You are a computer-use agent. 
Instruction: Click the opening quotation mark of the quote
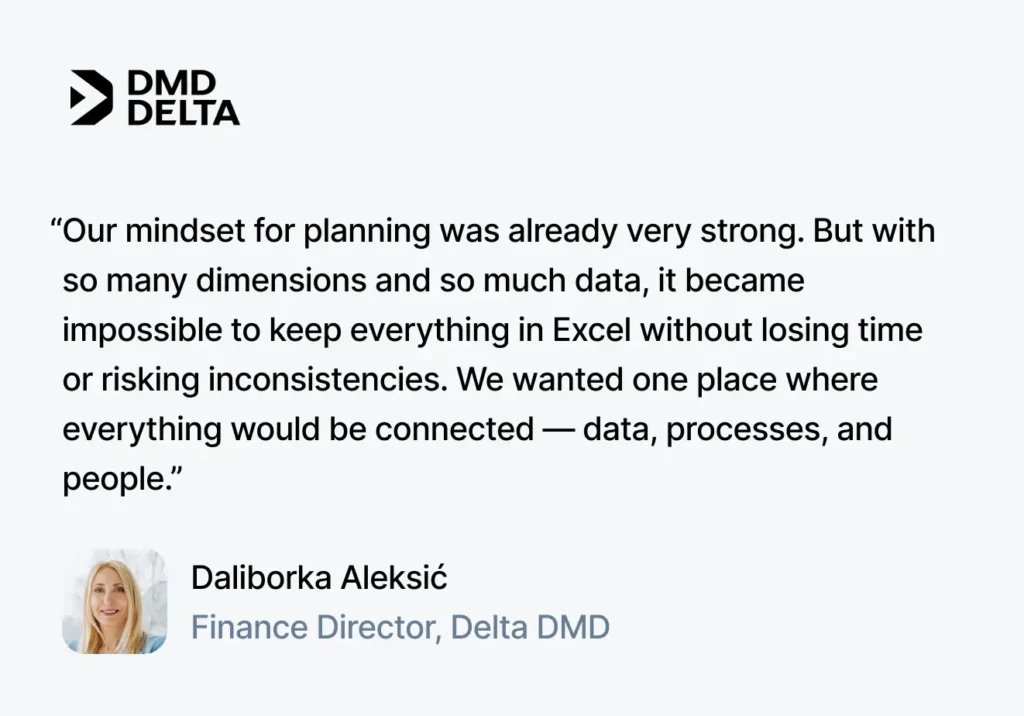(56, 231)
